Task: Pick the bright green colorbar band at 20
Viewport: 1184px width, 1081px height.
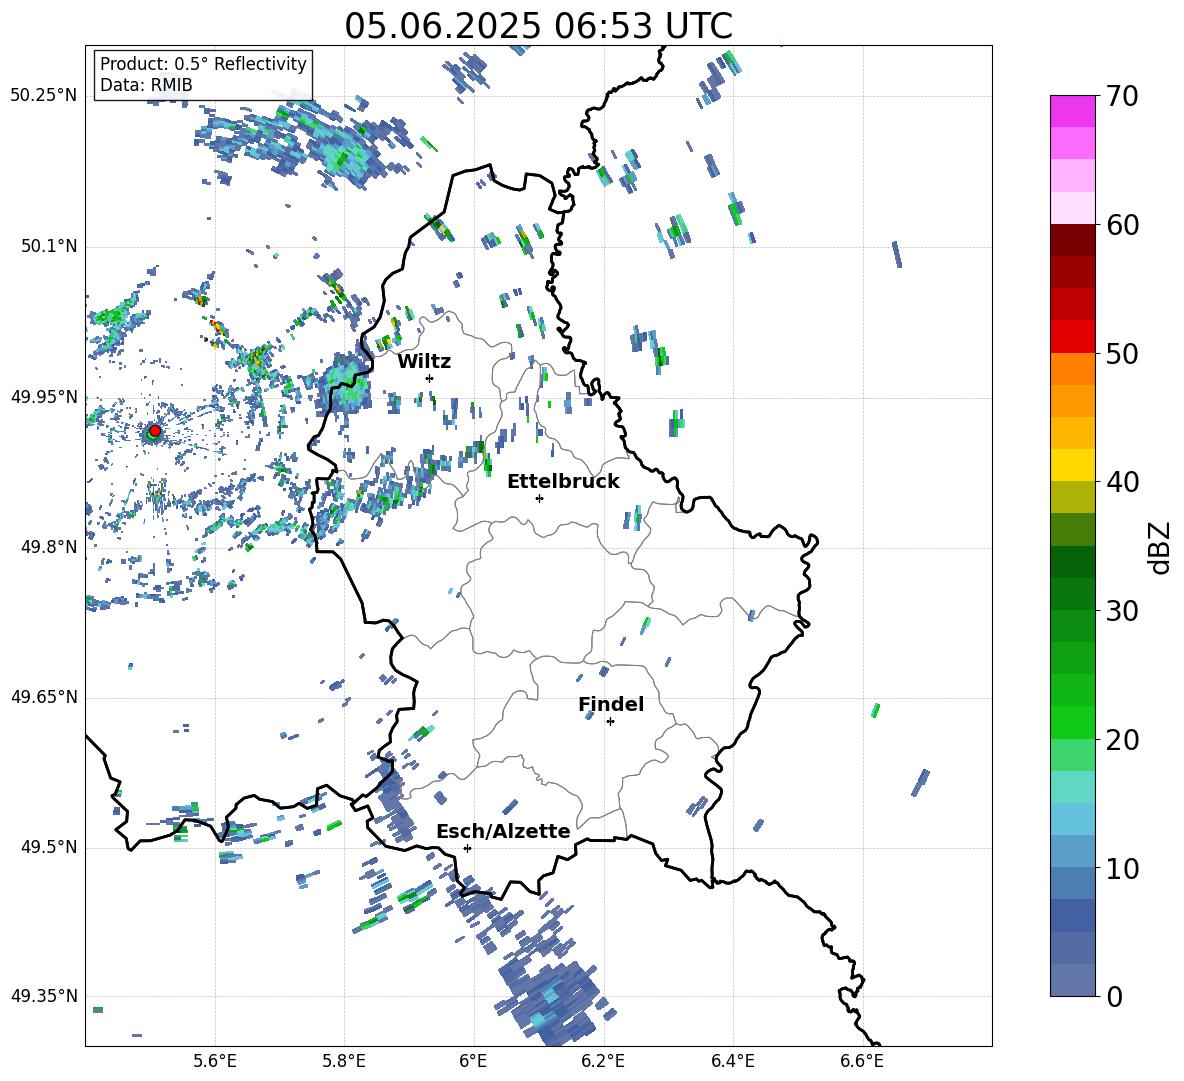Action: tap(1072, 722)
